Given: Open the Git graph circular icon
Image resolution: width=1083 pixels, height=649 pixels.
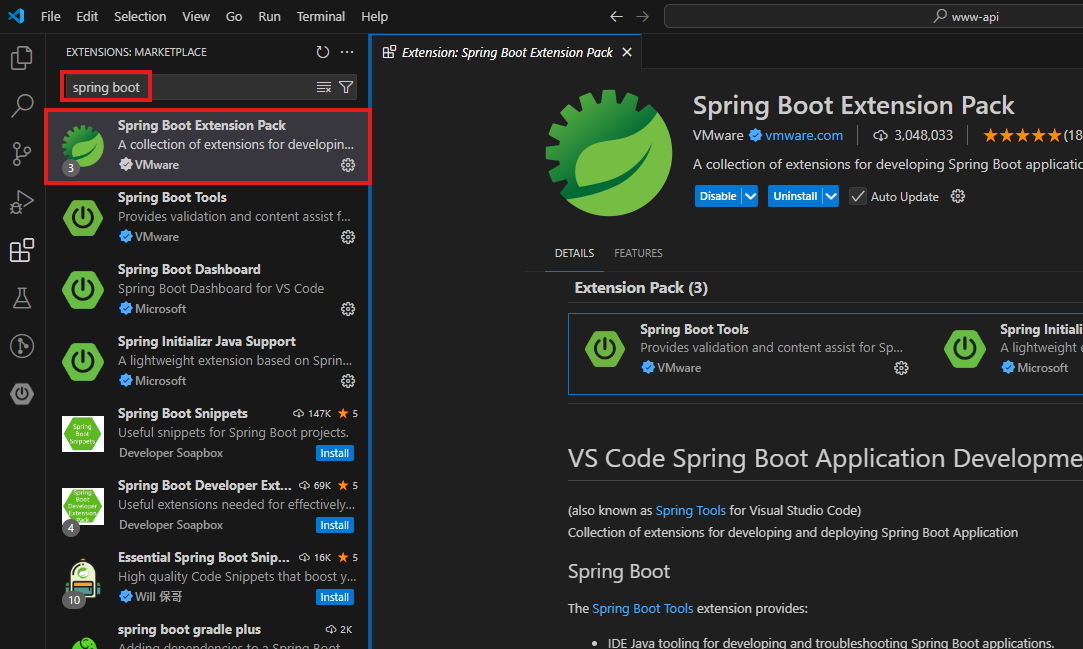Looking at the screenshot, I should [x=21, y=346].
